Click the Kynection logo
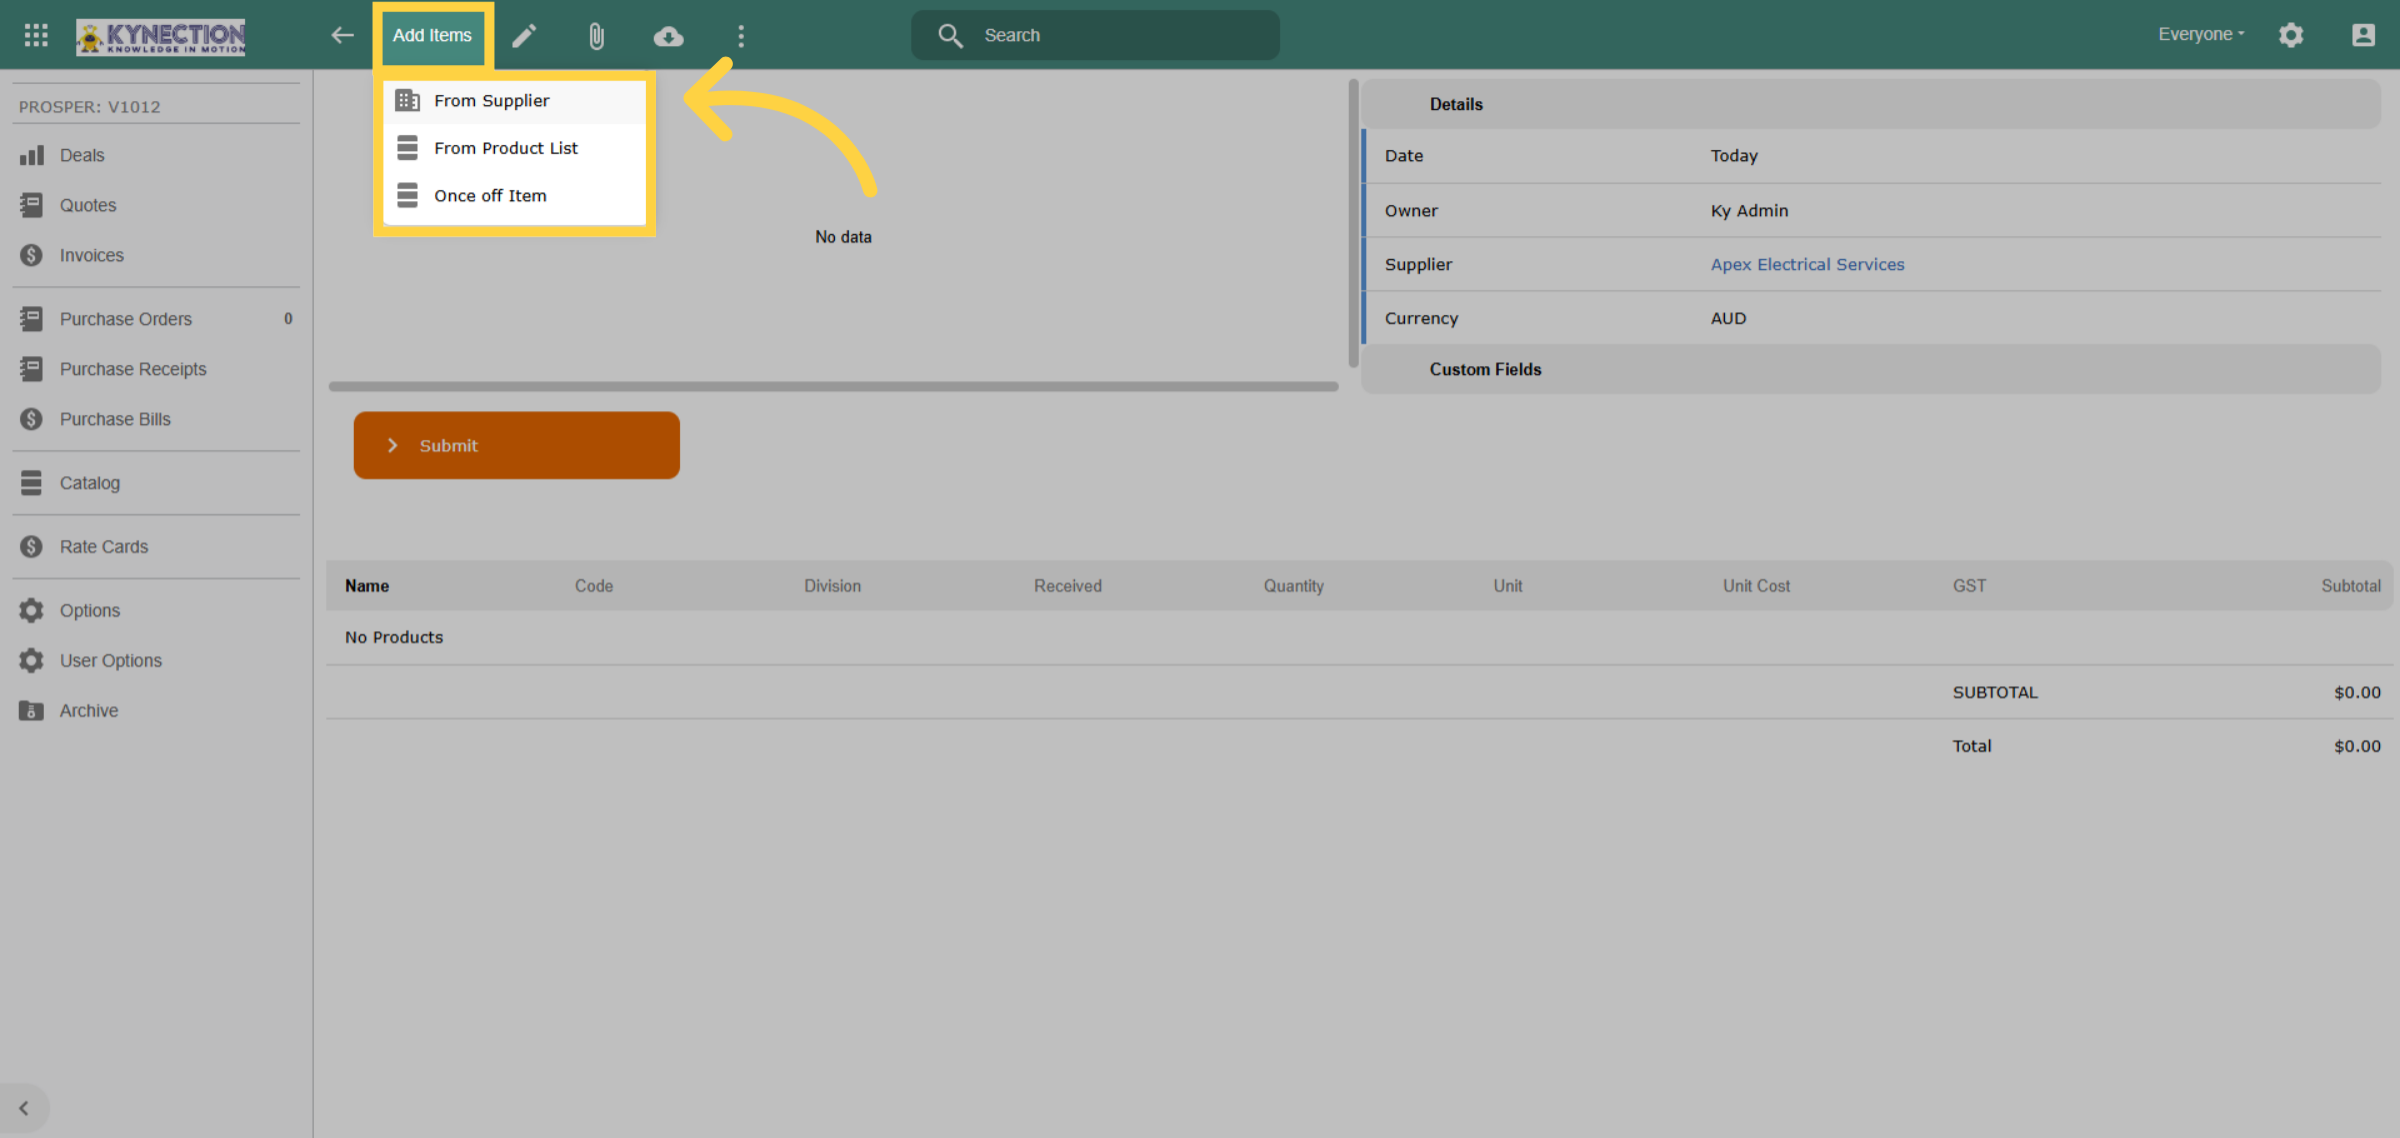The height and width of the screenshot is (1138, 2400). pos(161,37)
